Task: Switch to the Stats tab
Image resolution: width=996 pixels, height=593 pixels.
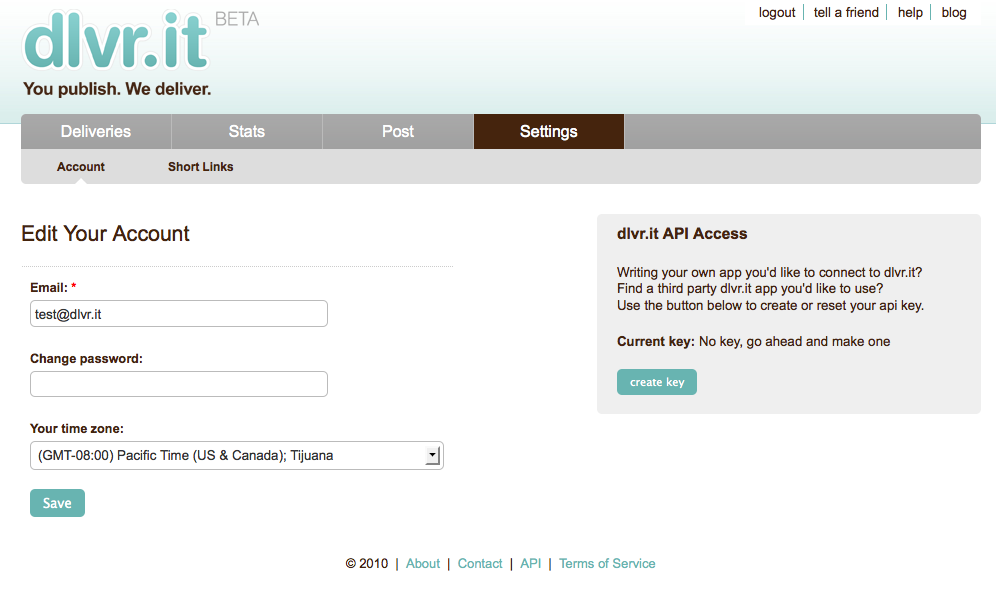Action: [x=246, y=131]
